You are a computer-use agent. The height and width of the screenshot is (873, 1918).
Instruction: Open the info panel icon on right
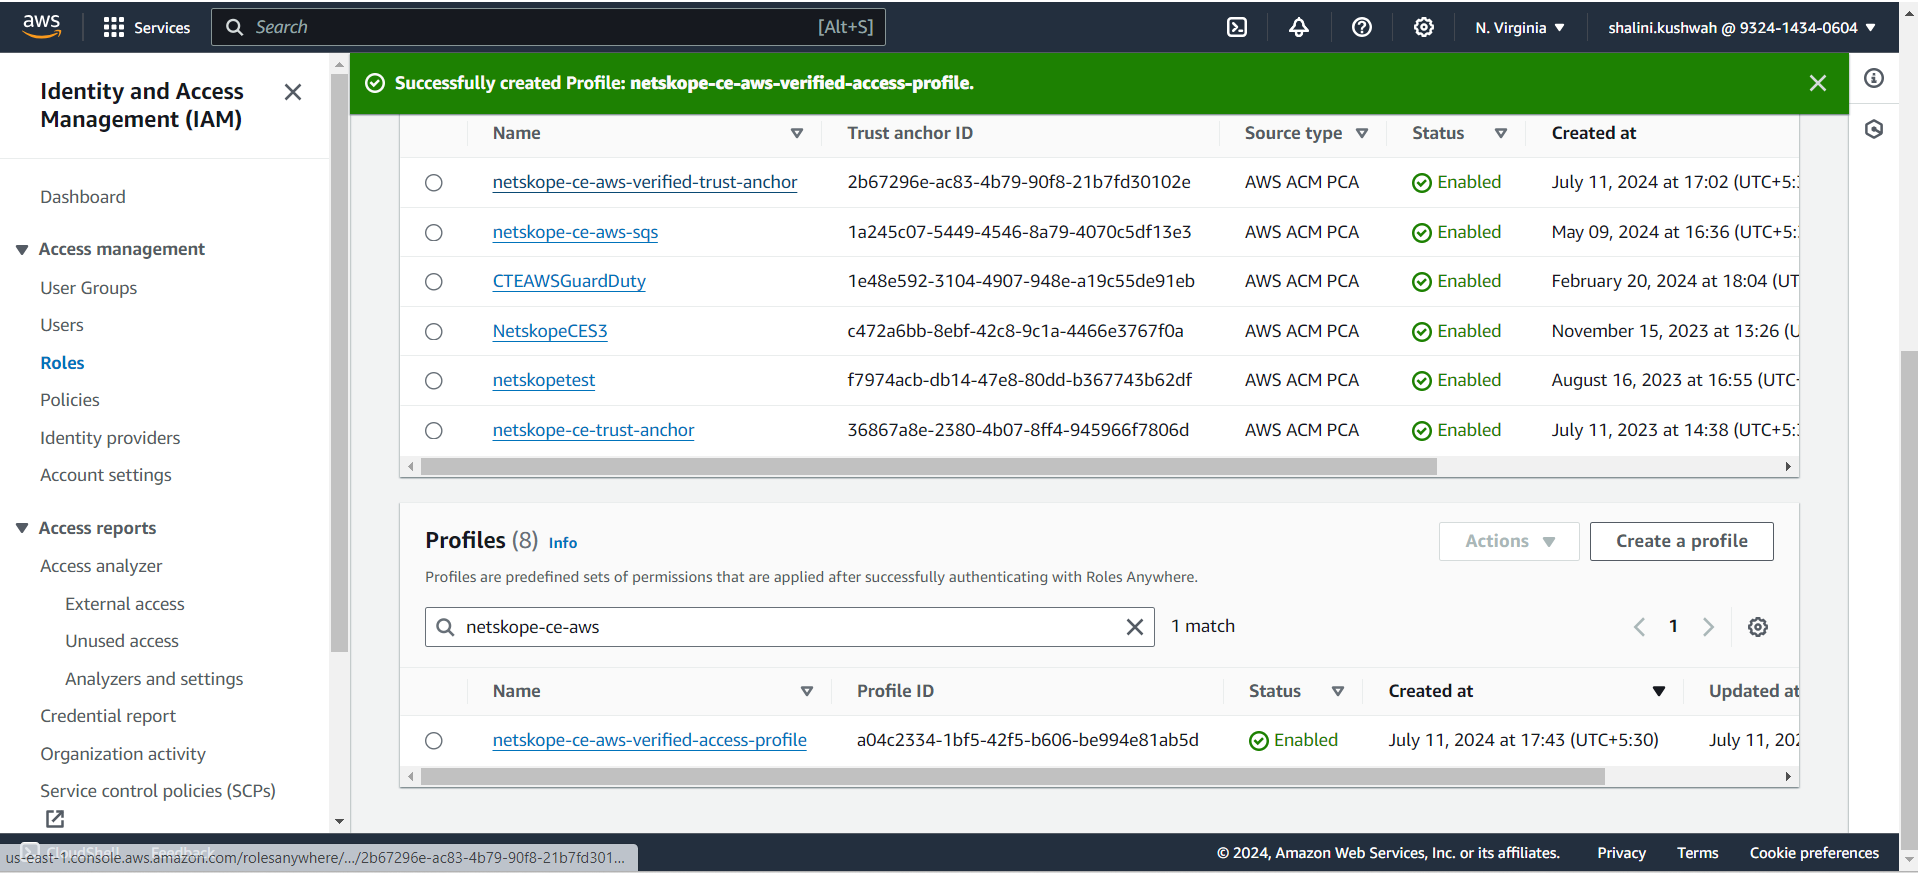coord(1874,78)
